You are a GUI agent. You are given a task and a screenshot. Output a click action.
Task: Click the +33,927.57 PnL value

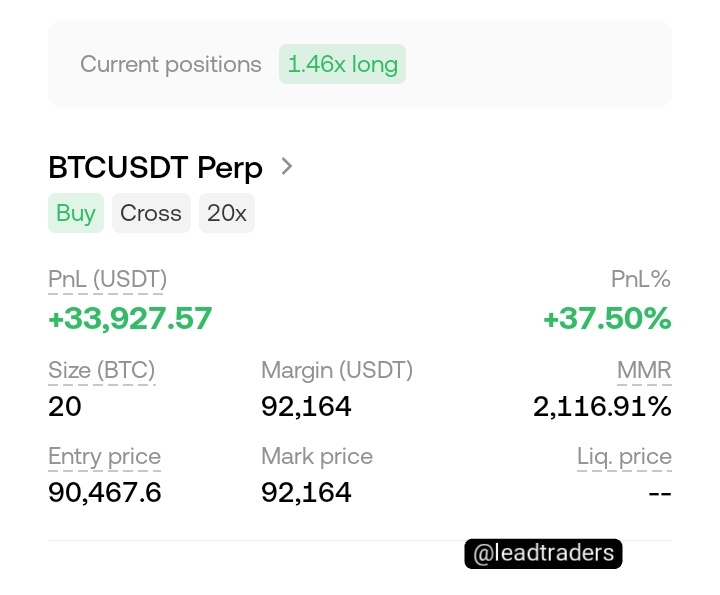point(130,318)
